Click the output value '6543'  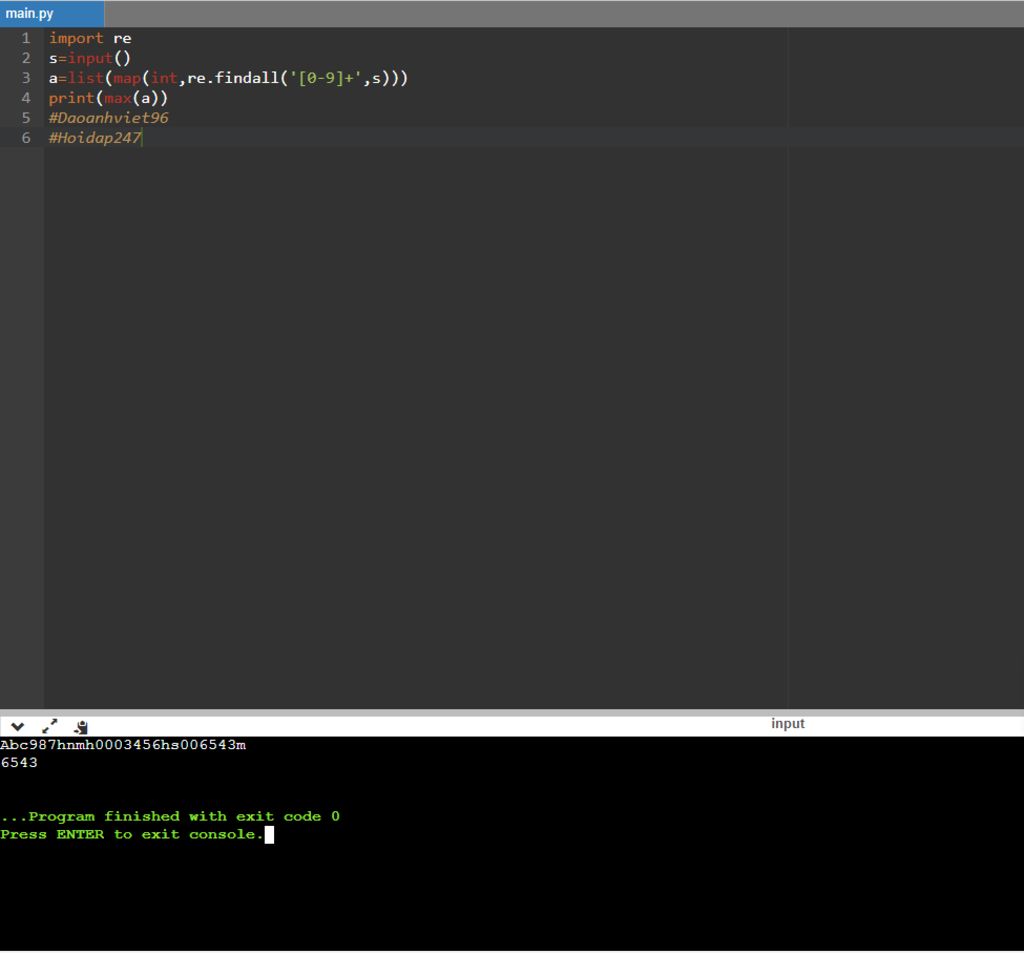tap(19, 763)
